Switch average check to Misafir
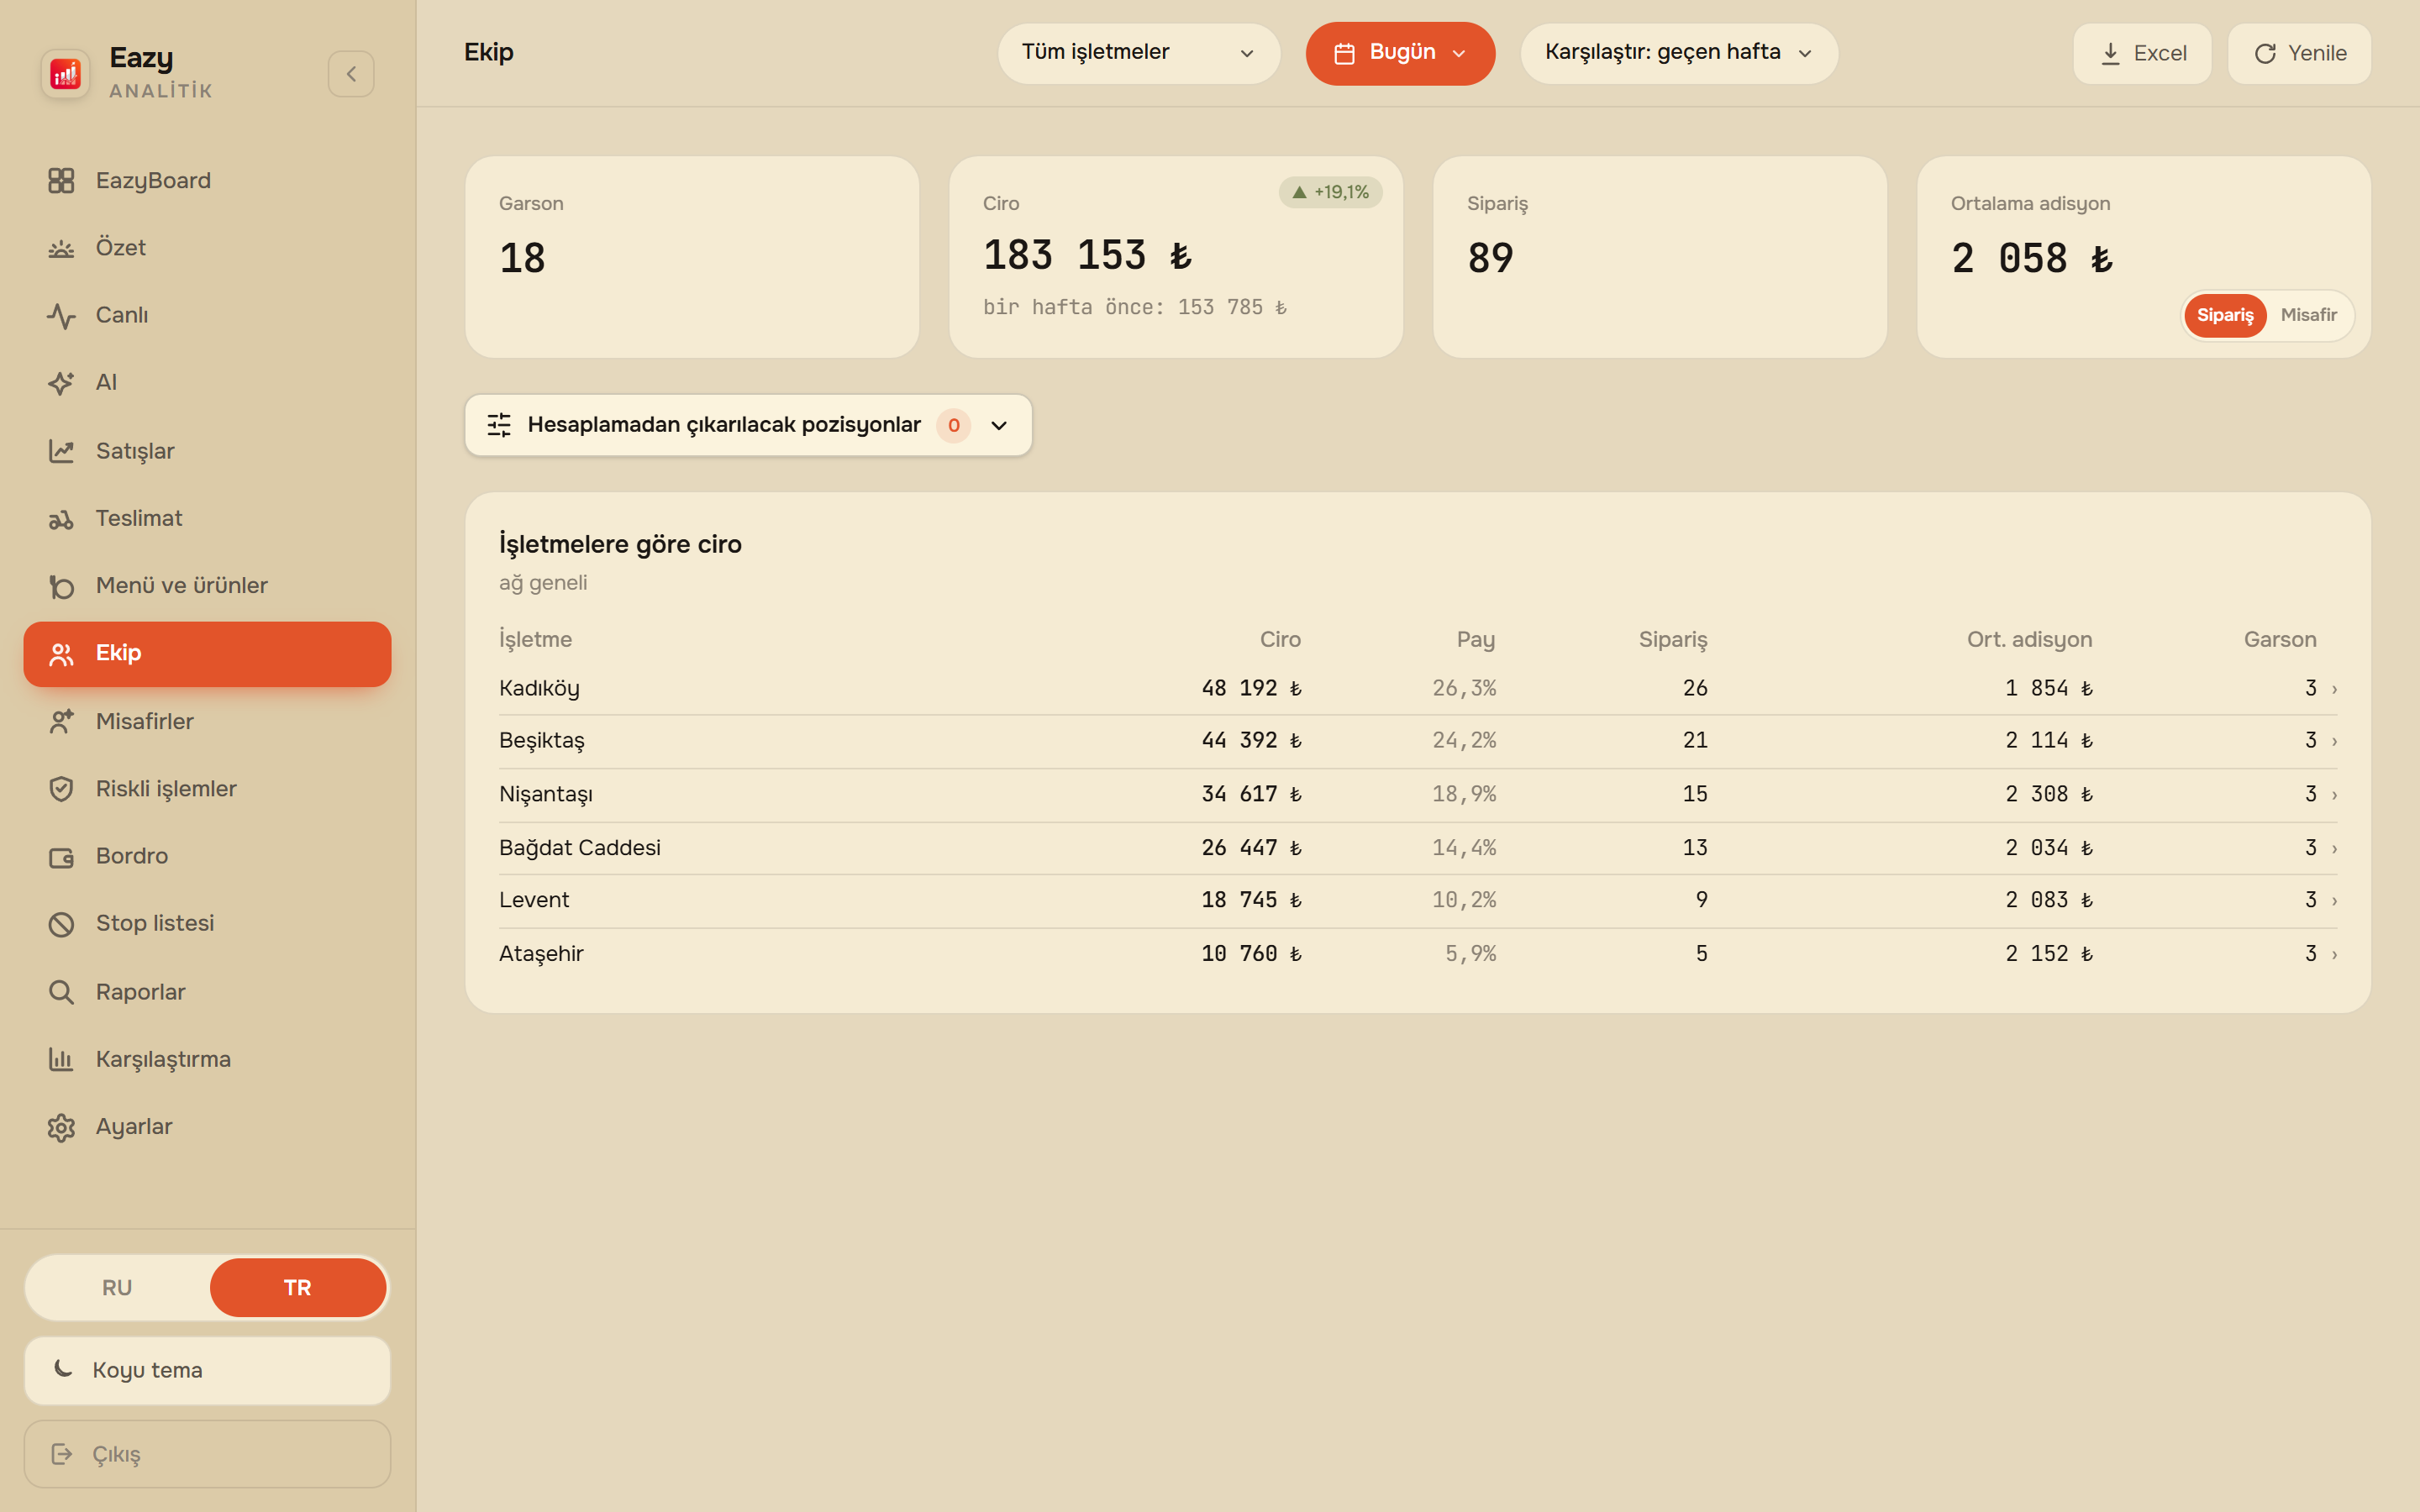The height and width of the screenshot is (1512, 2420). [2308, 315]
